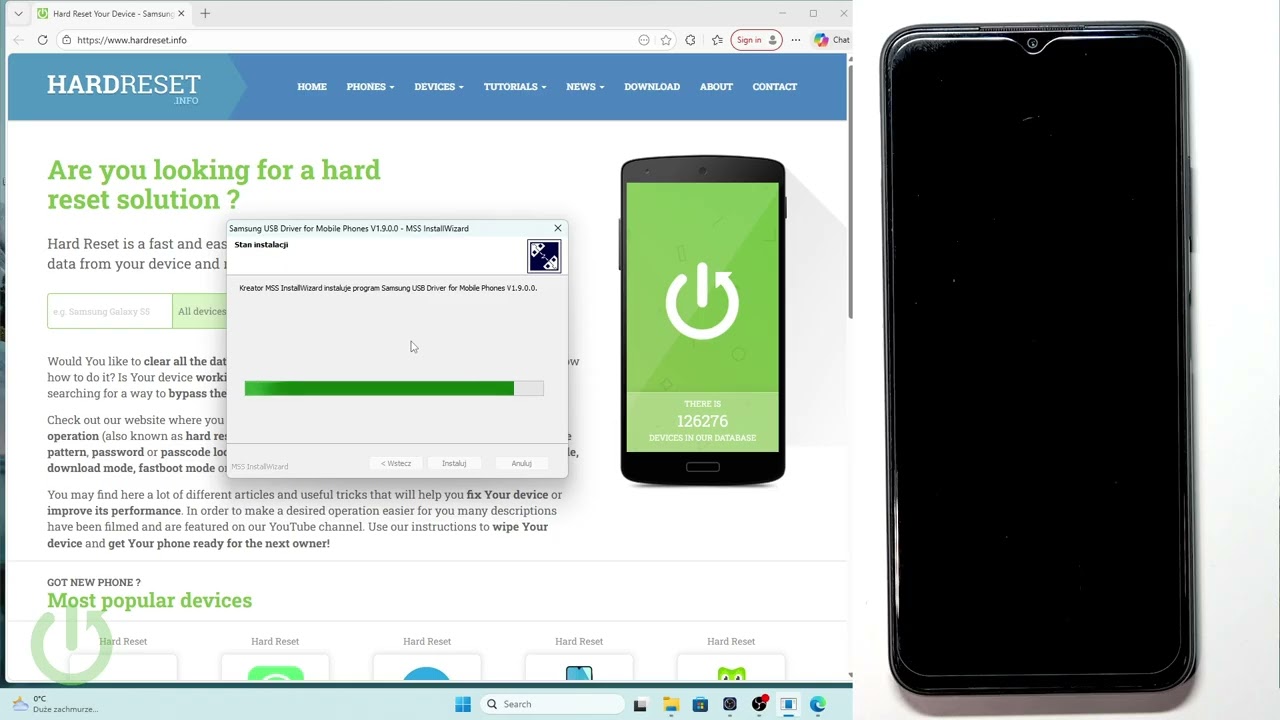Open the Favorites list icon
Viewport: 1280px width, 720px height.
tap(717, 40)
